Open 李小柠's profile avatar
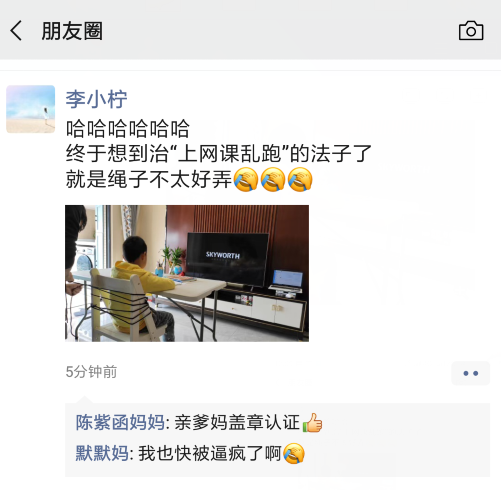 (31, 109)
